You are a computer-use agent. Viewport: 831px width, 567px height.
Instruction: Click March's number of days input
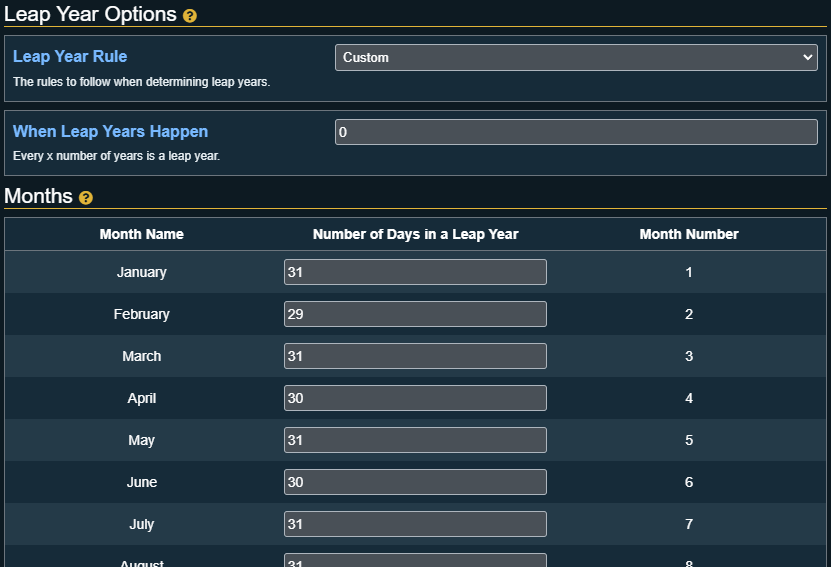[x=415, y=356]
